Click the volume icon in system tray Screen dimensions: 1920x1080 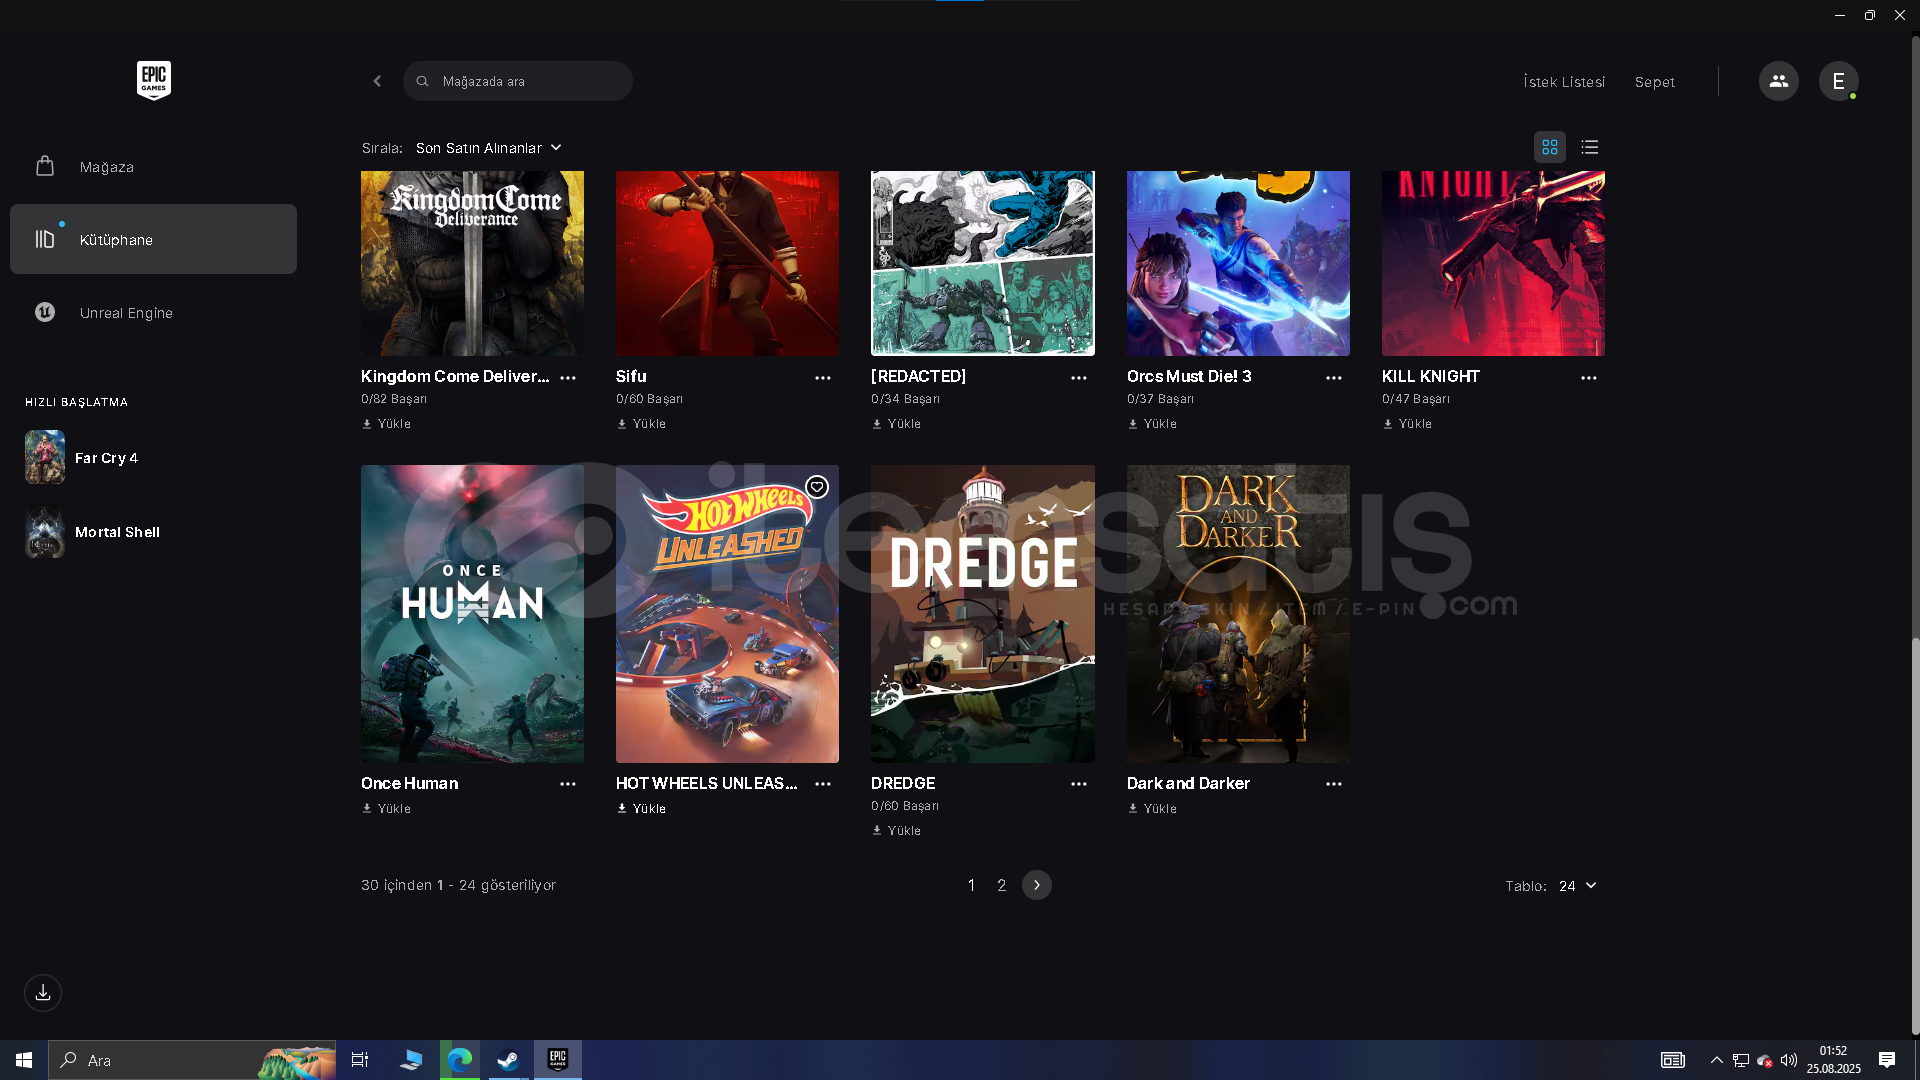click(x=1789, y=1060)
